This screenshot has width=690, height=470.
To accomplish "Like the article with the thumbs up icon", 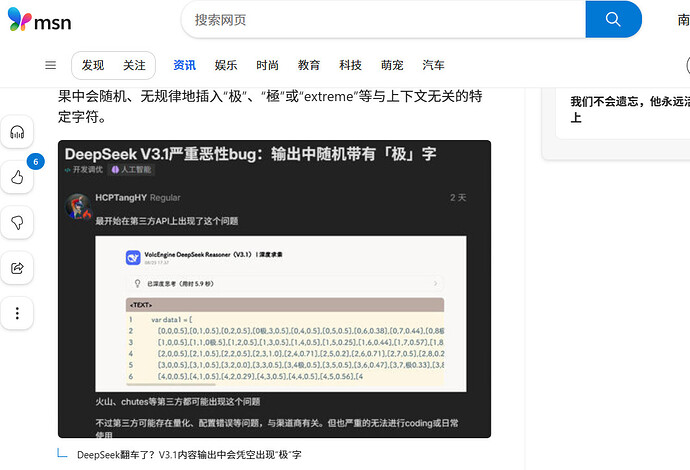I will coord(17,177).
